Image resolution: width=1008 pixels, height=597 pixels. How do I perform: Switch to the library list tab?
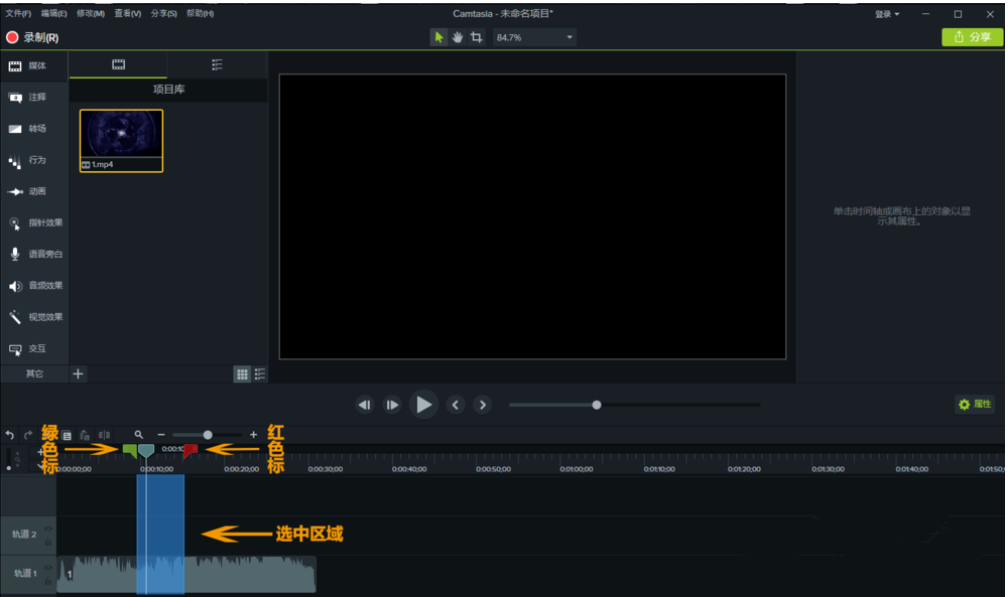pos(217,65)
